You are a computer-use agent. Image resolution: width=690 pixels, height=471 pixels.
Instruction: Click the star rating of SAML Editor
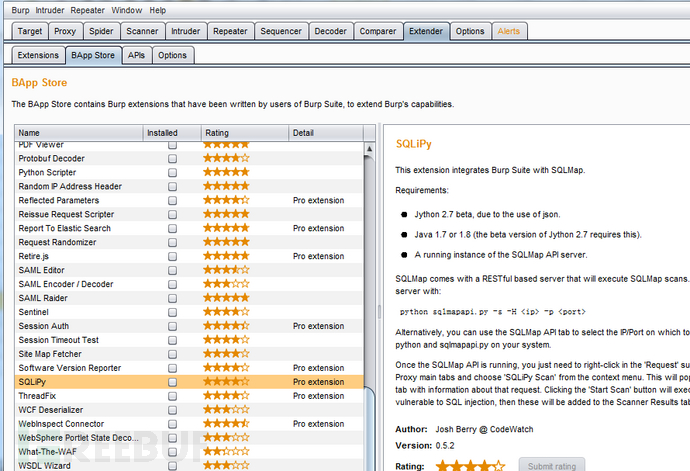pyautogui.click(x=226, y=270)
